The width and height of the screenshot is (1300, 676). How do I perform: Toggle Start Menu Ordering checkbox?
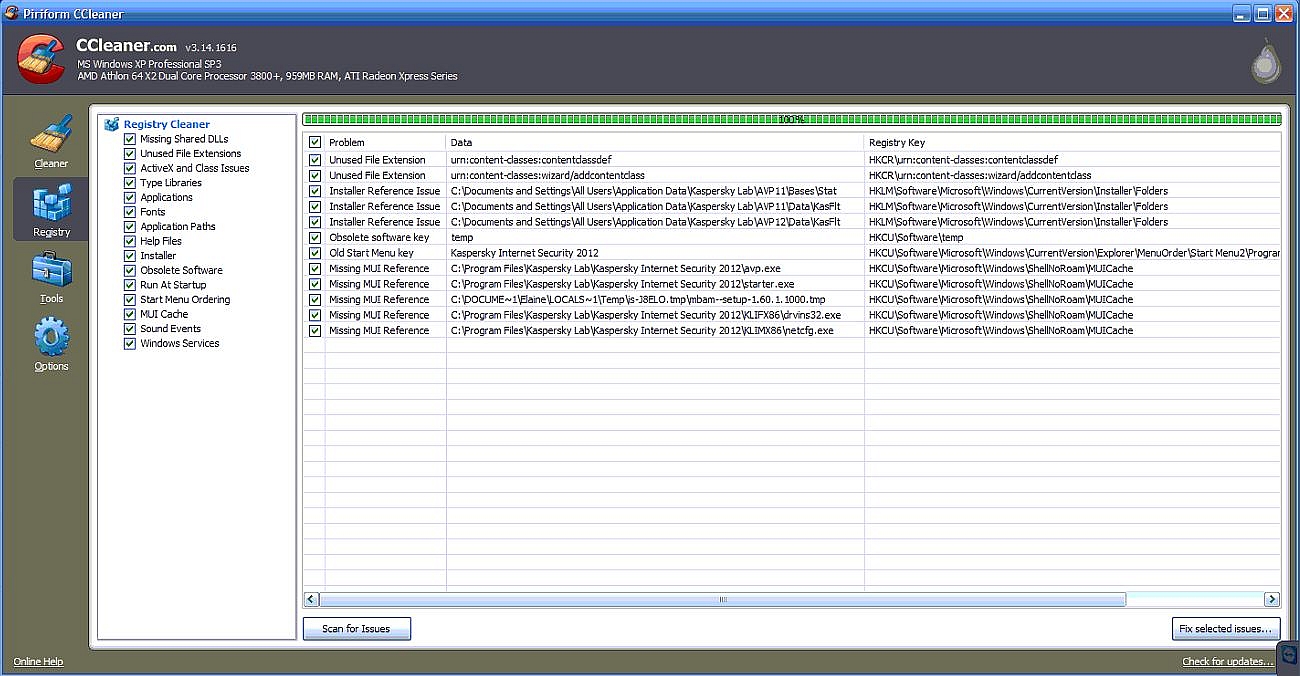tap(130, 299)
